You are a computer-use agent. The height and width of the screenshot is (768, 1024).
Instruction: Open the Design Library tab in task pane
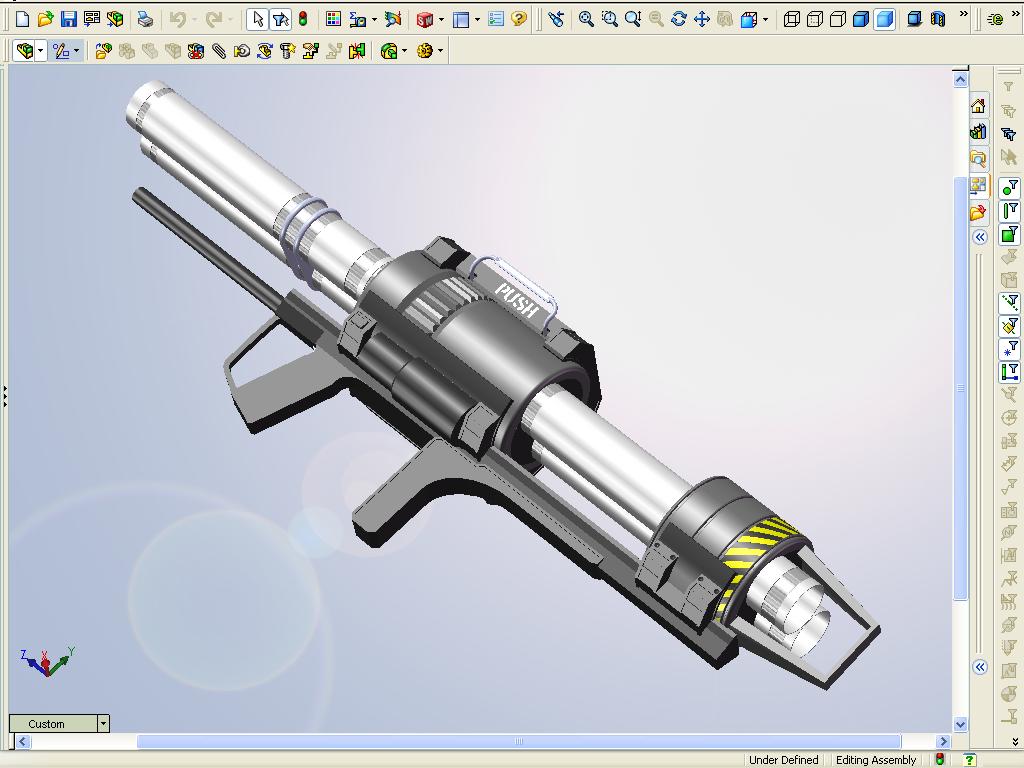[x=978, y=132]
